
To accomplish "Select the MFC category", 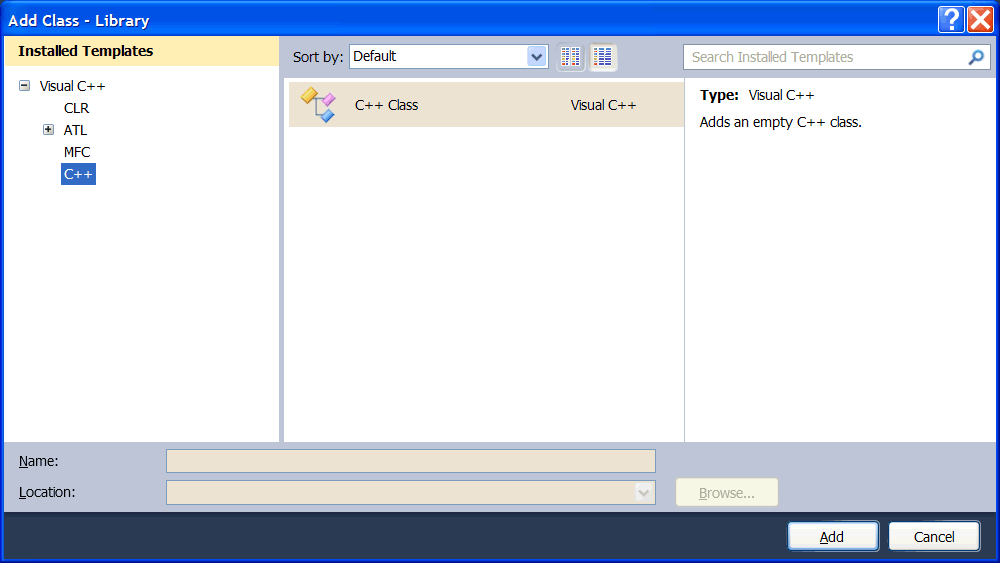I will click(77, 152).
